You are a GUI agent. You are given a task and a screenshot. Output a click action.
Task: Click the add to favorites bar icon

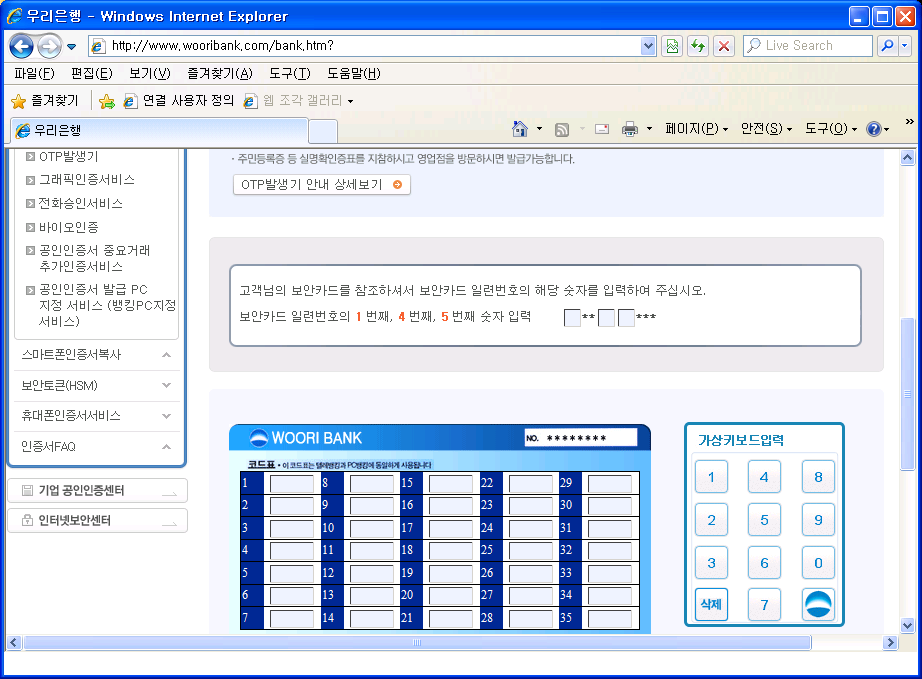point(107,101)
